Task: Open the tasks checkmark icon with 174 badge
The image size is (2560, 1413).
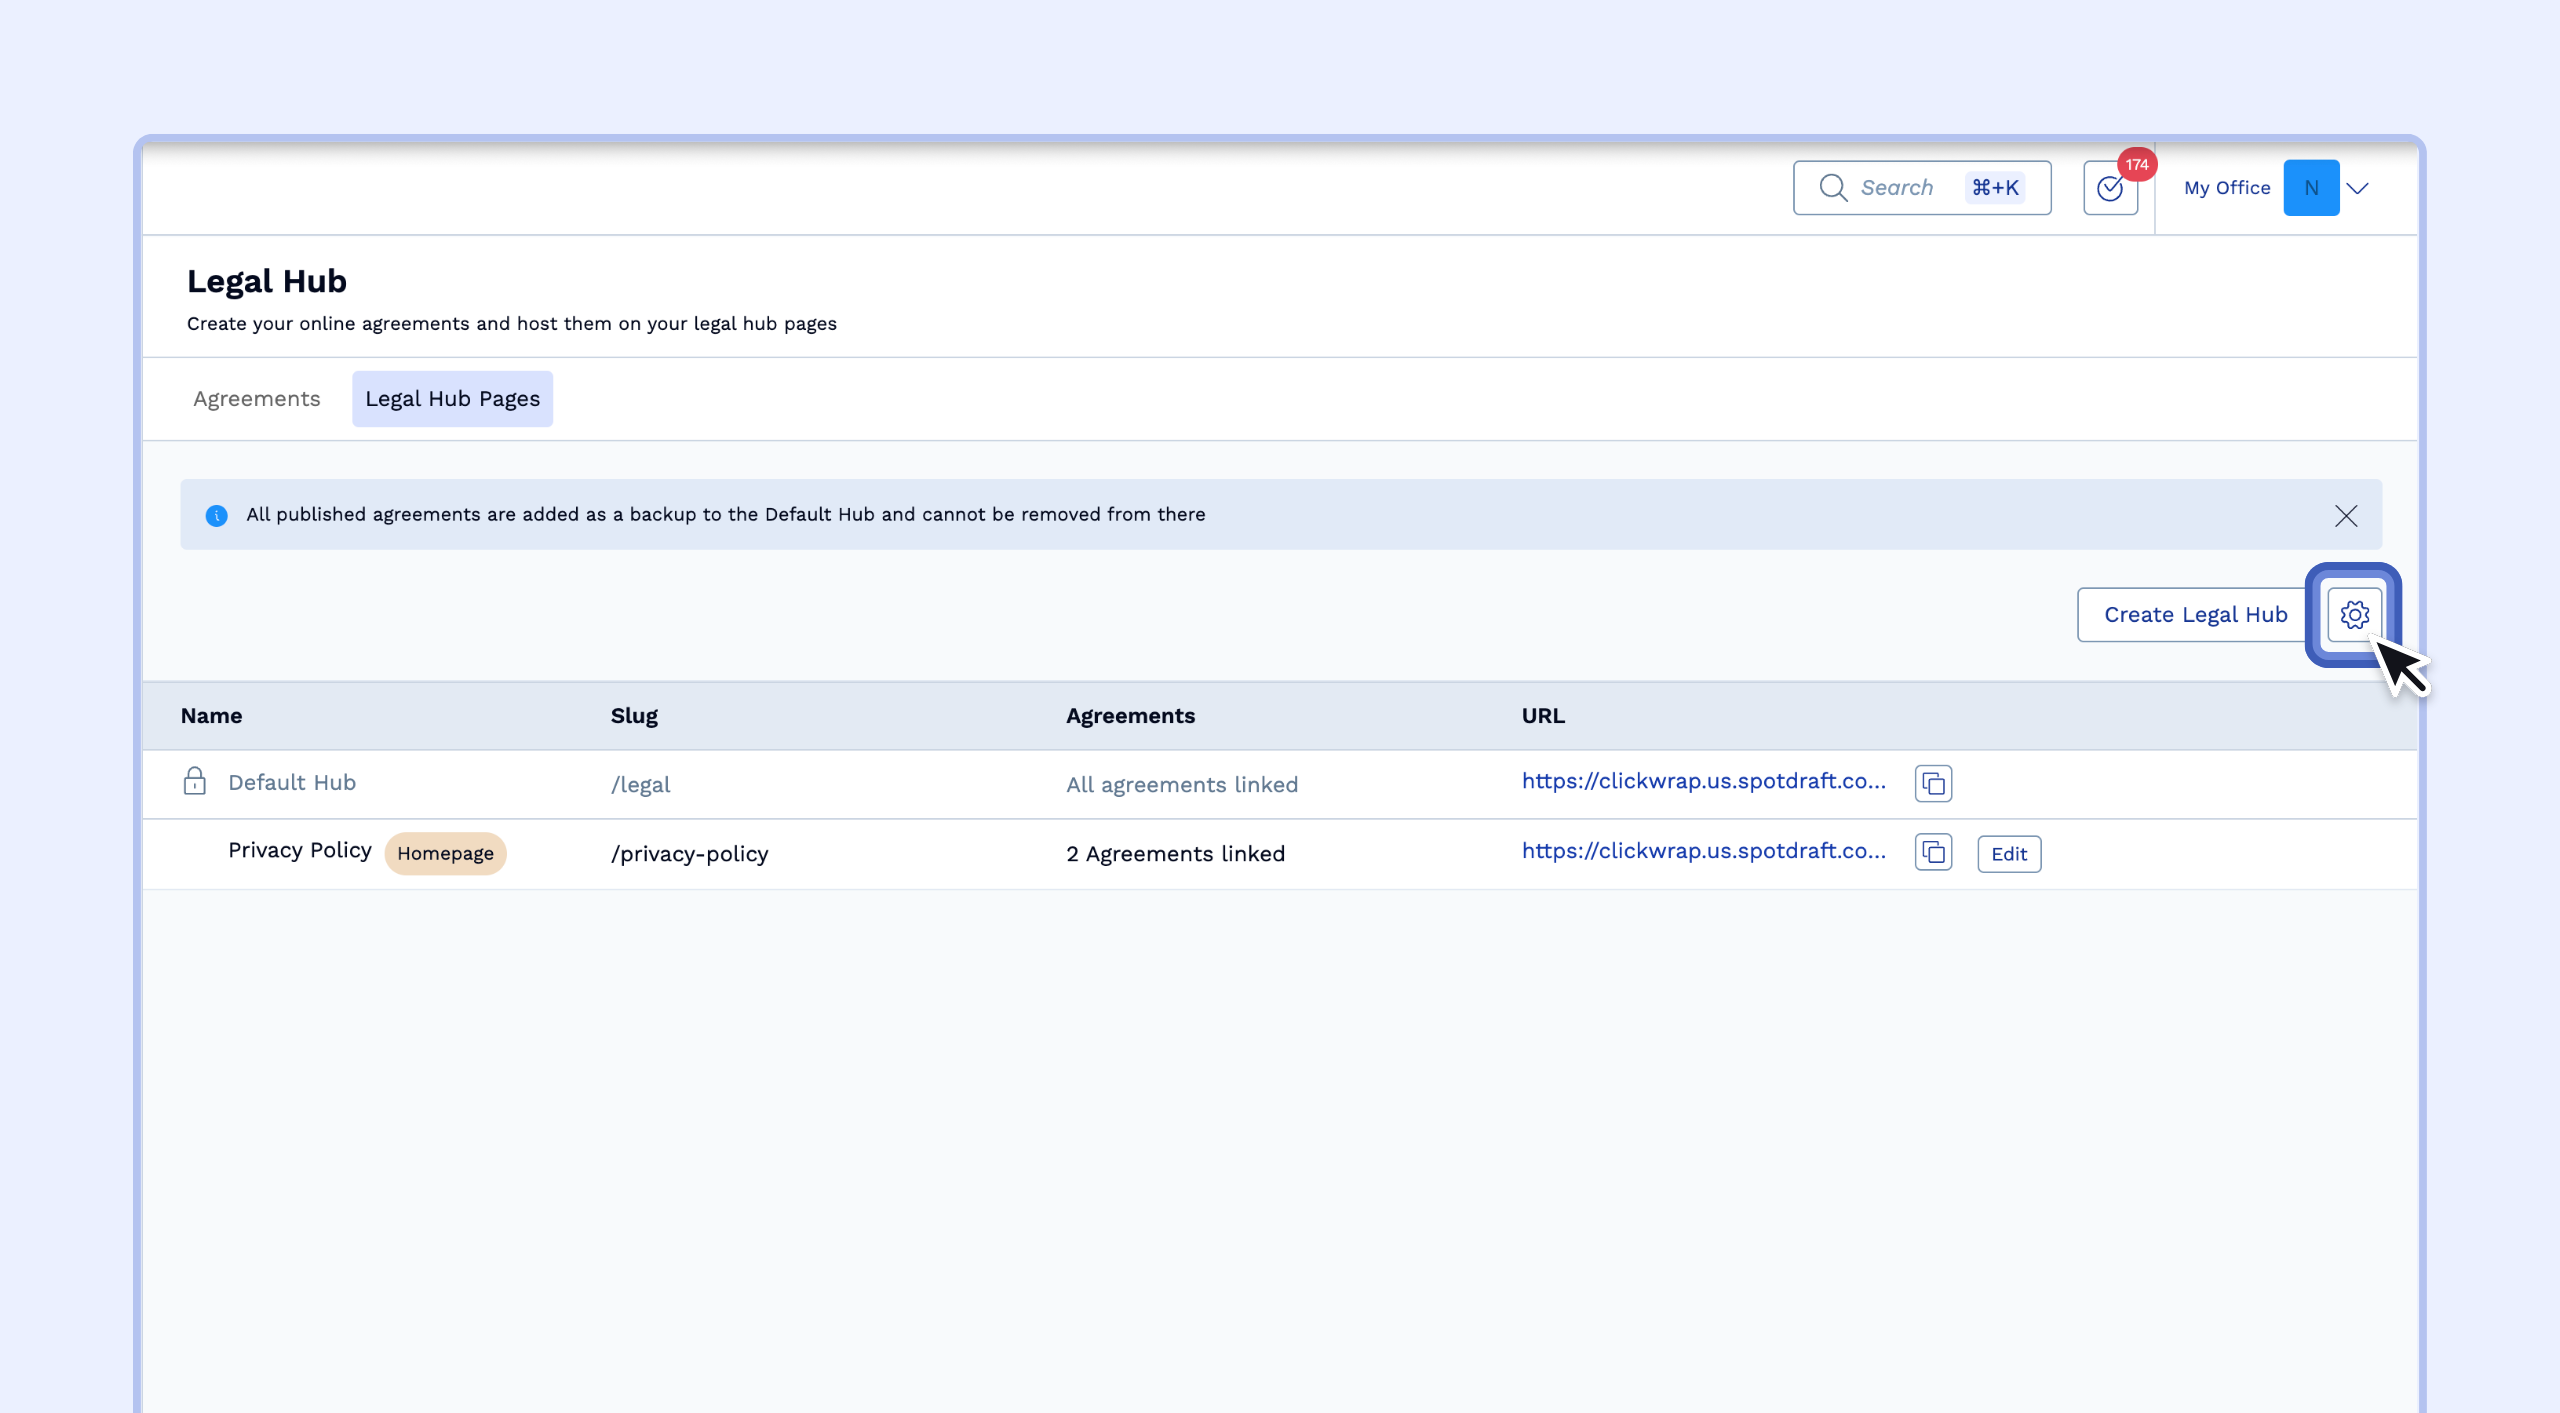Action: [2110, 188]
